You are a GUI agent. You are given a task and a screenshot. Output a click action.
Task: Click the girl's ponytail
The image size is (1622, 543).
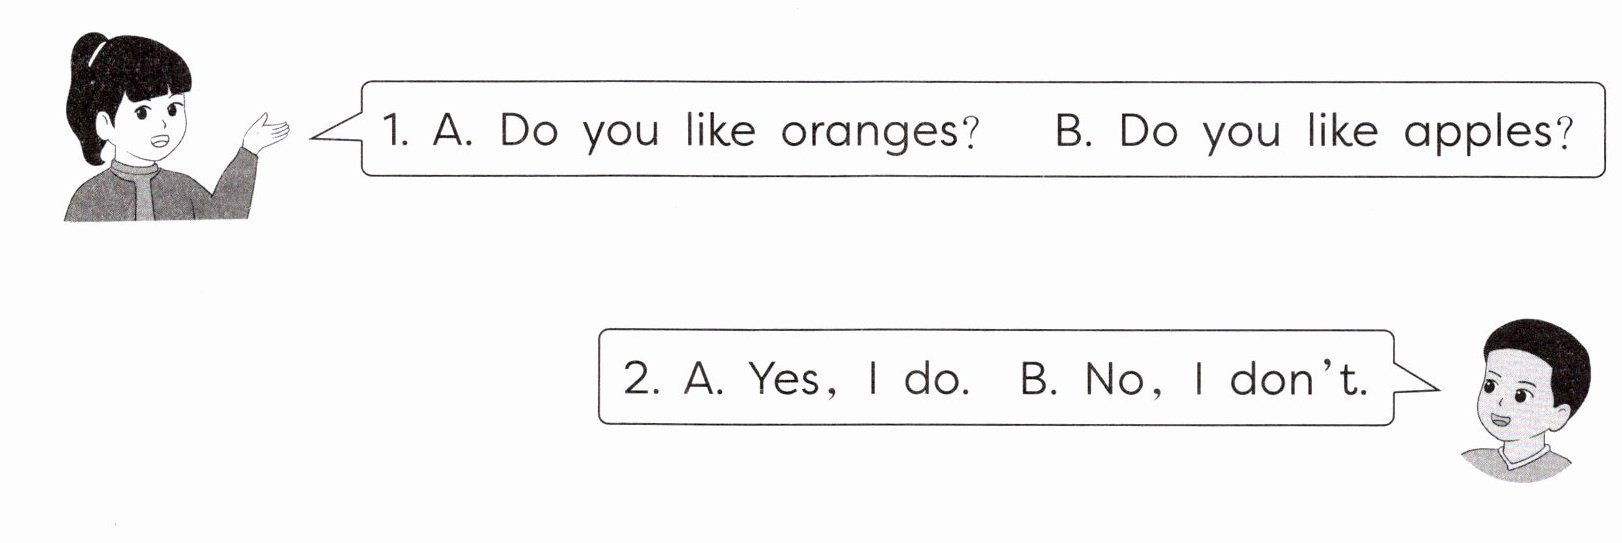(x=80, y=95)
